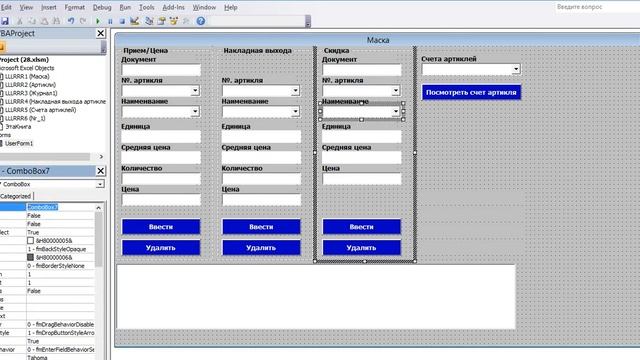Open the Add-Ins menu
The height and width of the screenshot is (360, 640).
tap(173, 7)
